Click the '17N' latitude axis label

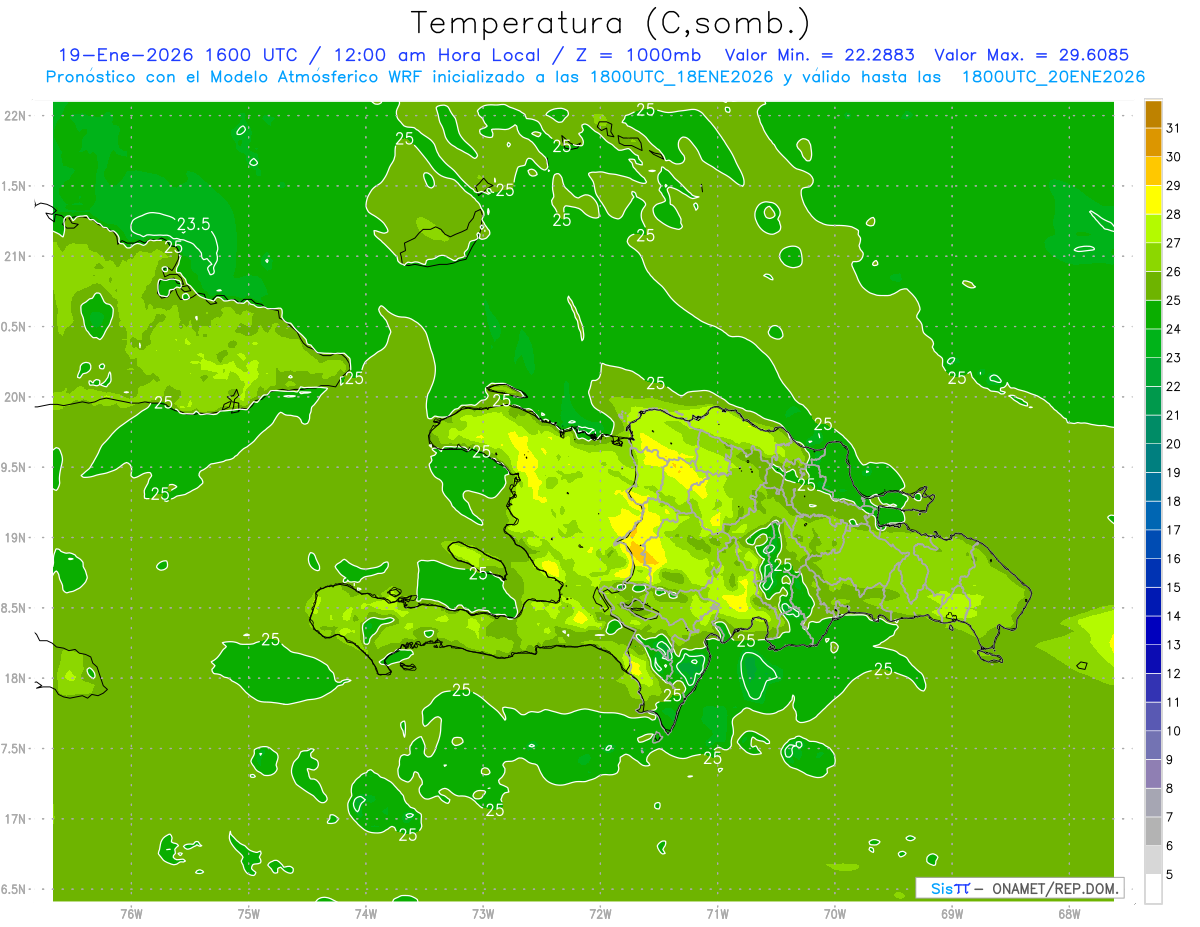[16, 819]
